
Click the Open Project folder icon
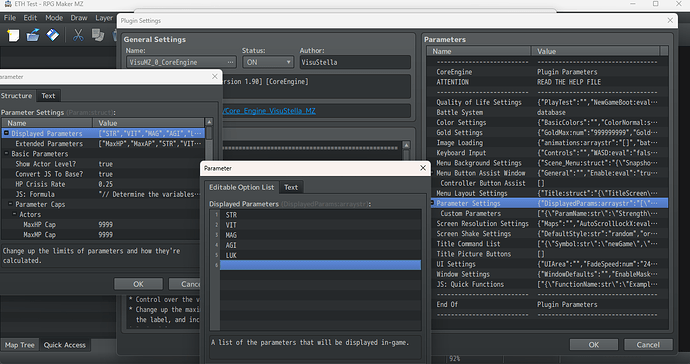[x=33, y=35]
